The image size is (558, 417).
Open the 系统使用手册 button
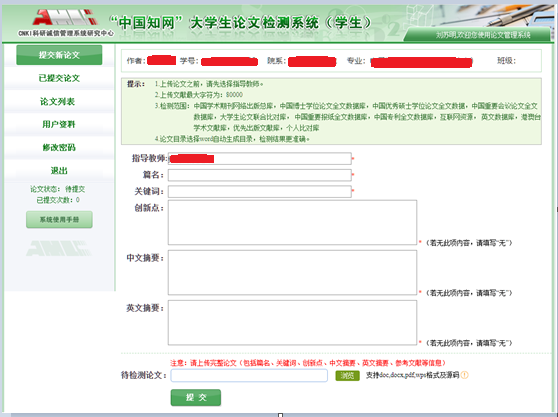pos(59,220)
